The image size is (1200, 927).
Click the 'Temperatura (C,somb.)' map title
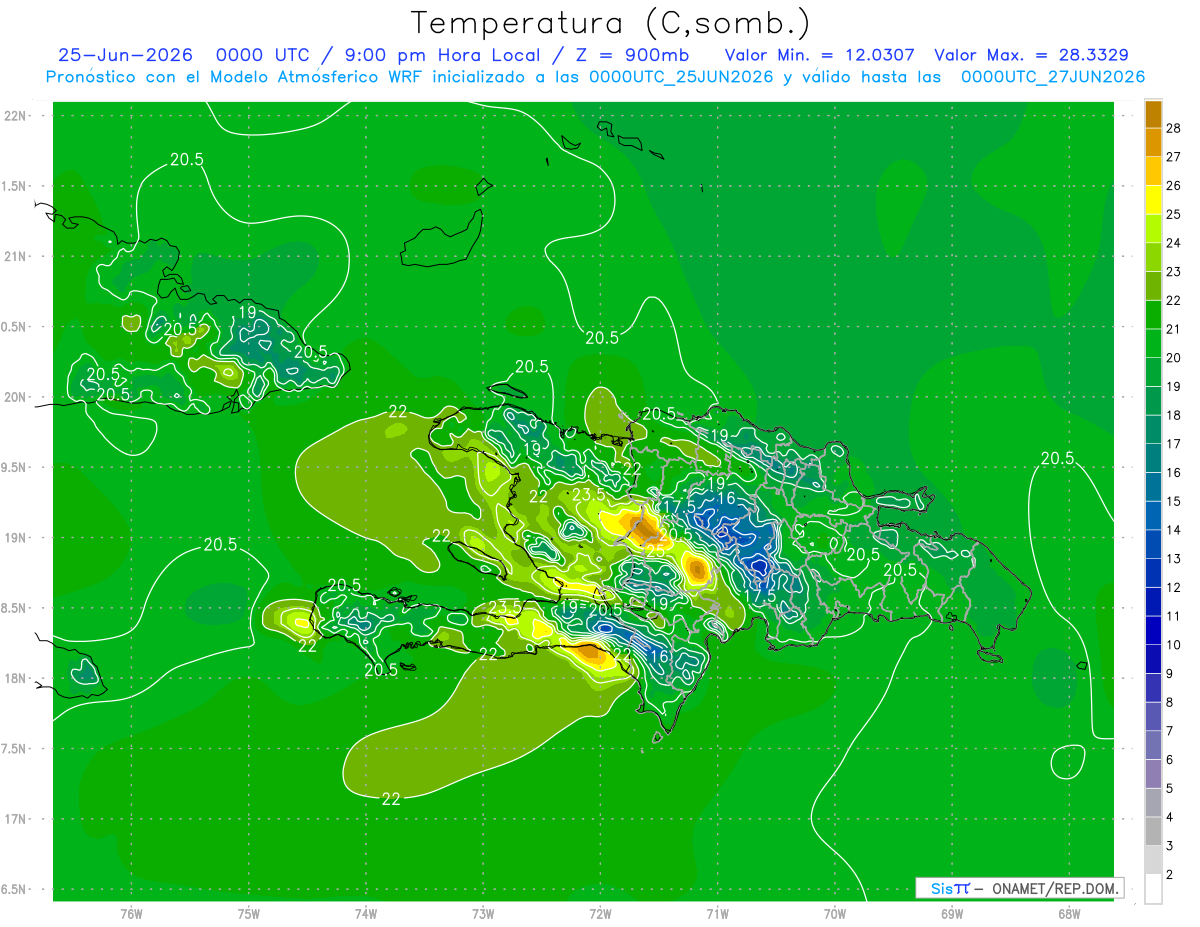tap(610, 22)
